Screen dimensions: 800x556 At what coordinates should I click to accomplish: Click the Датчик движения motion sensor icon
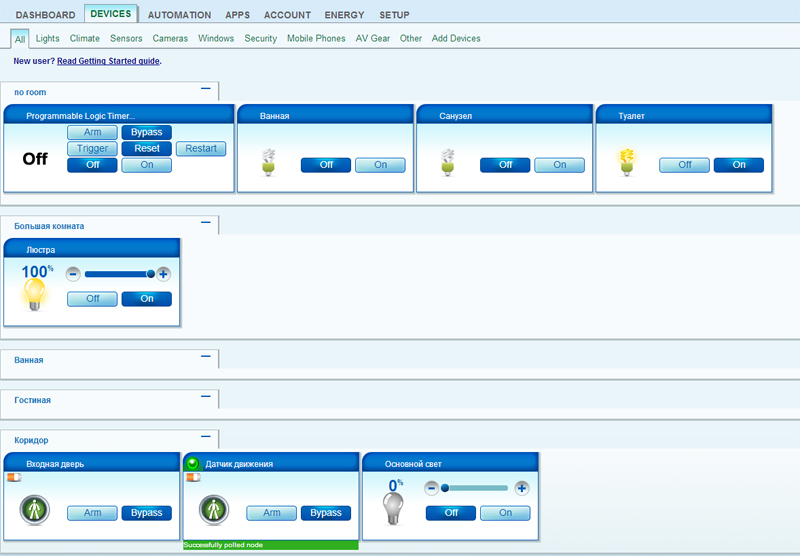click(x=214, y=510)
